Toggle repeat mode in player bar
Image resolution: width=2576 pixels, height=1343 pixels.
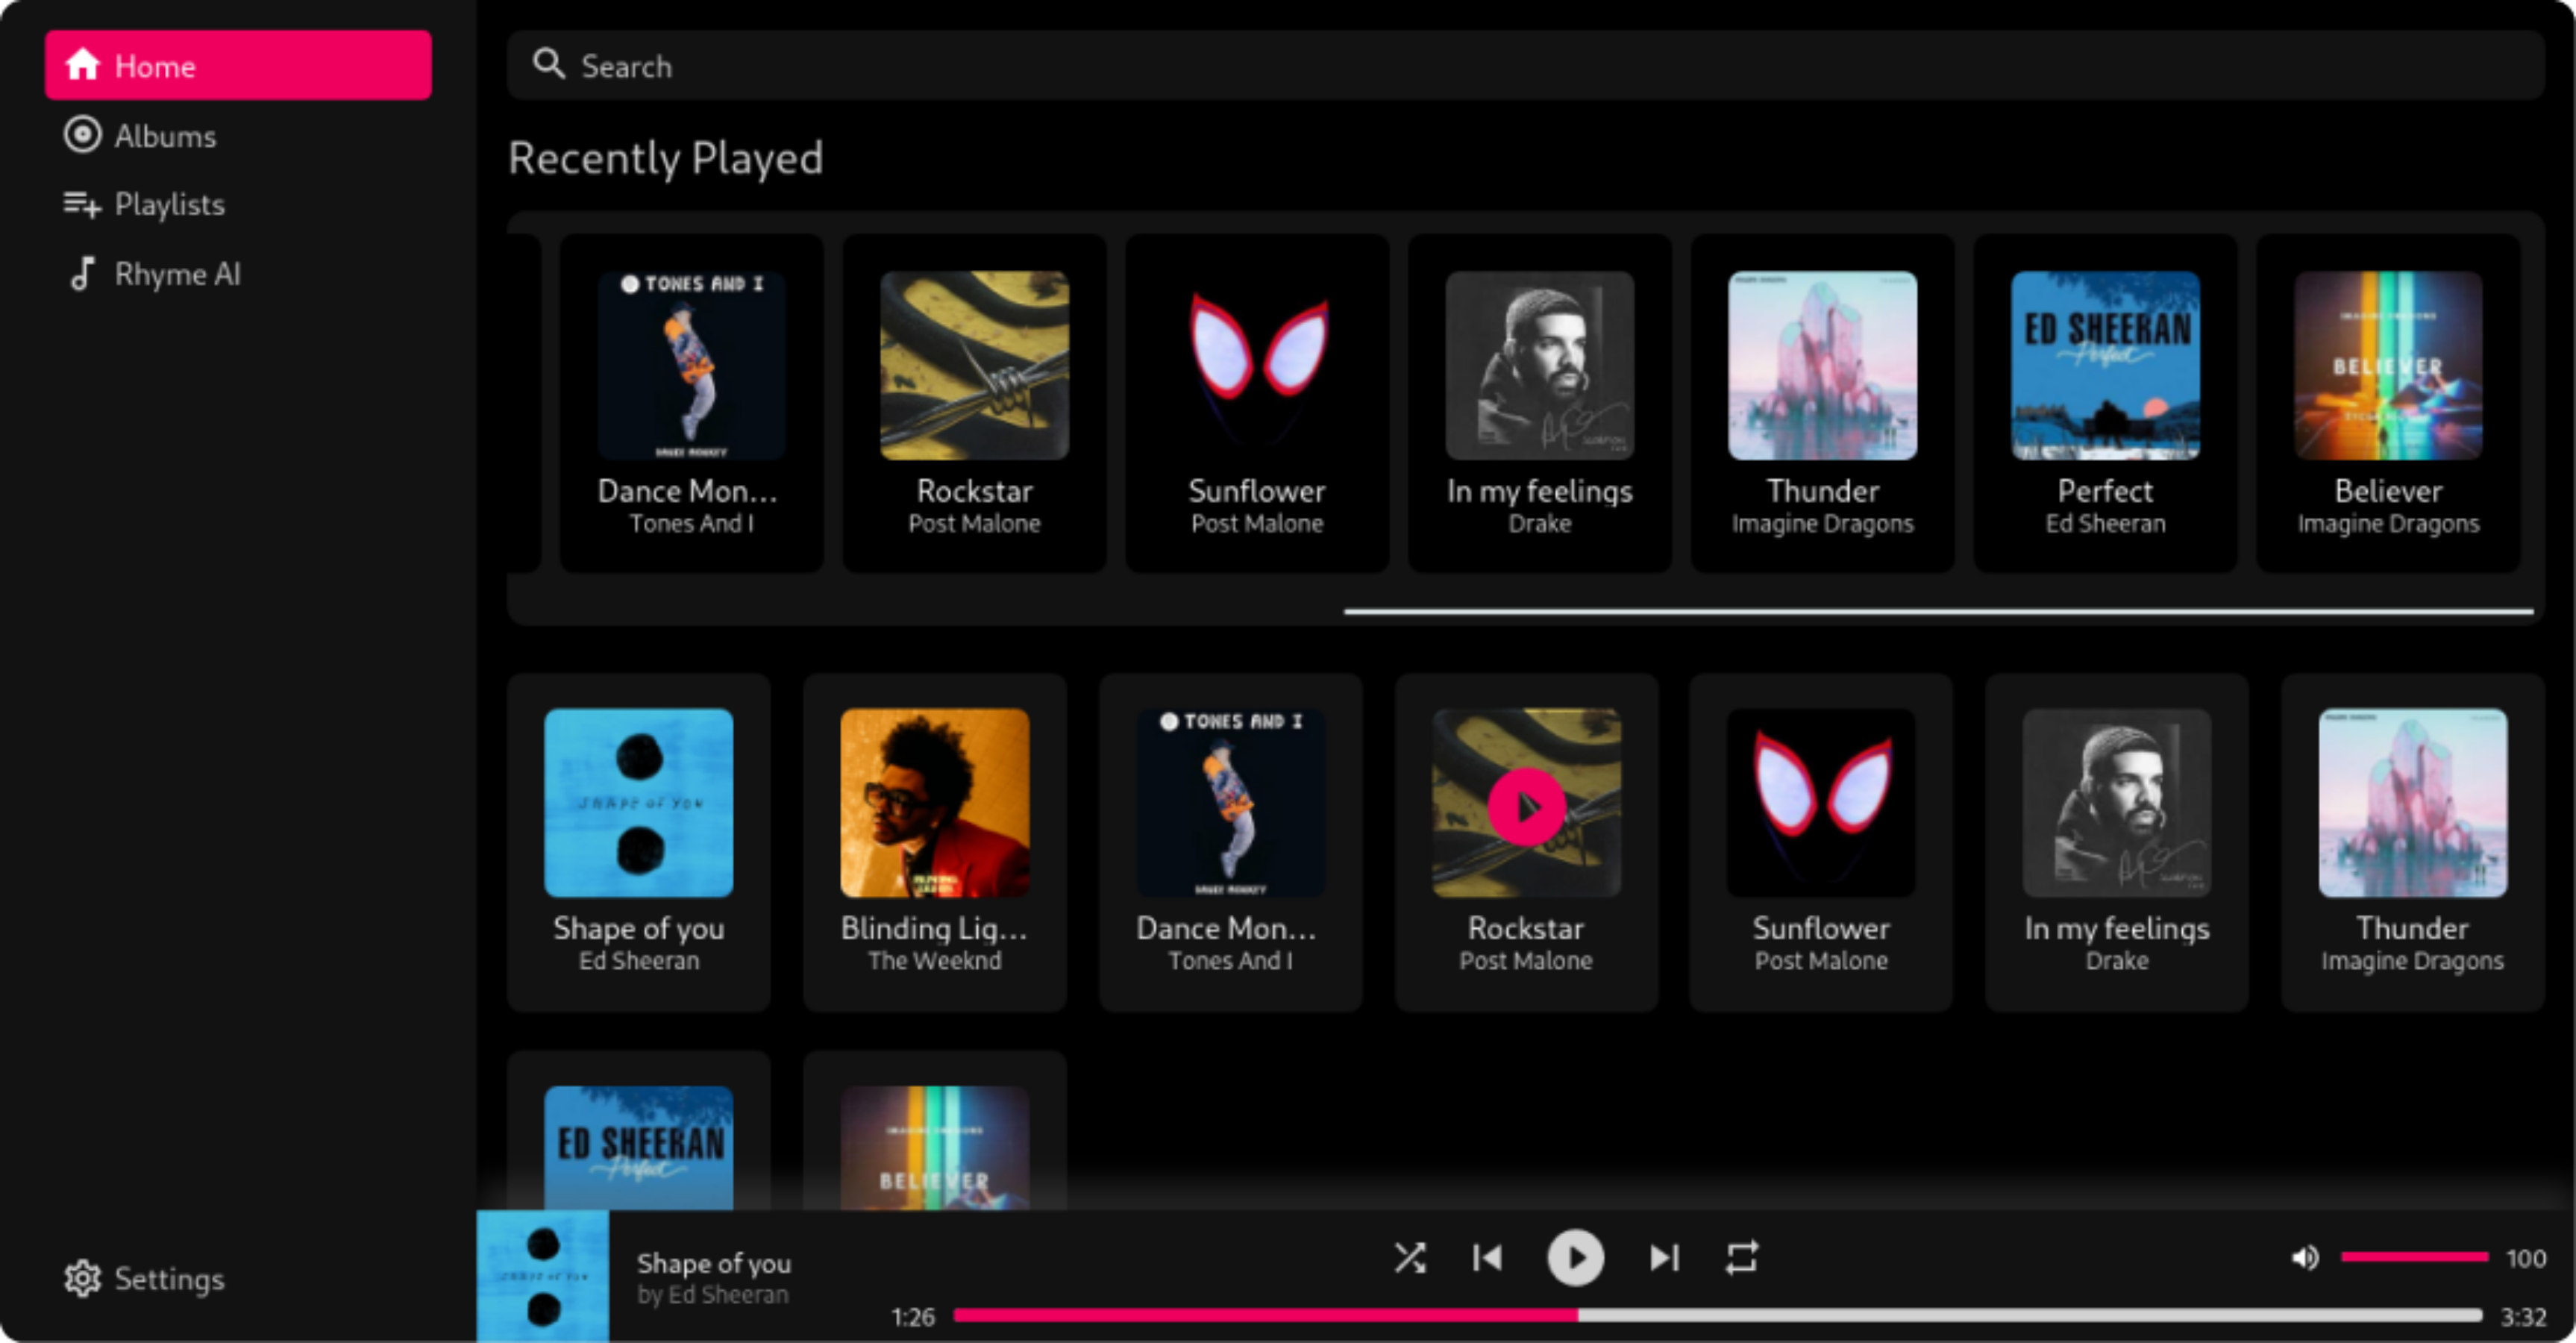coord(1741,1258)
